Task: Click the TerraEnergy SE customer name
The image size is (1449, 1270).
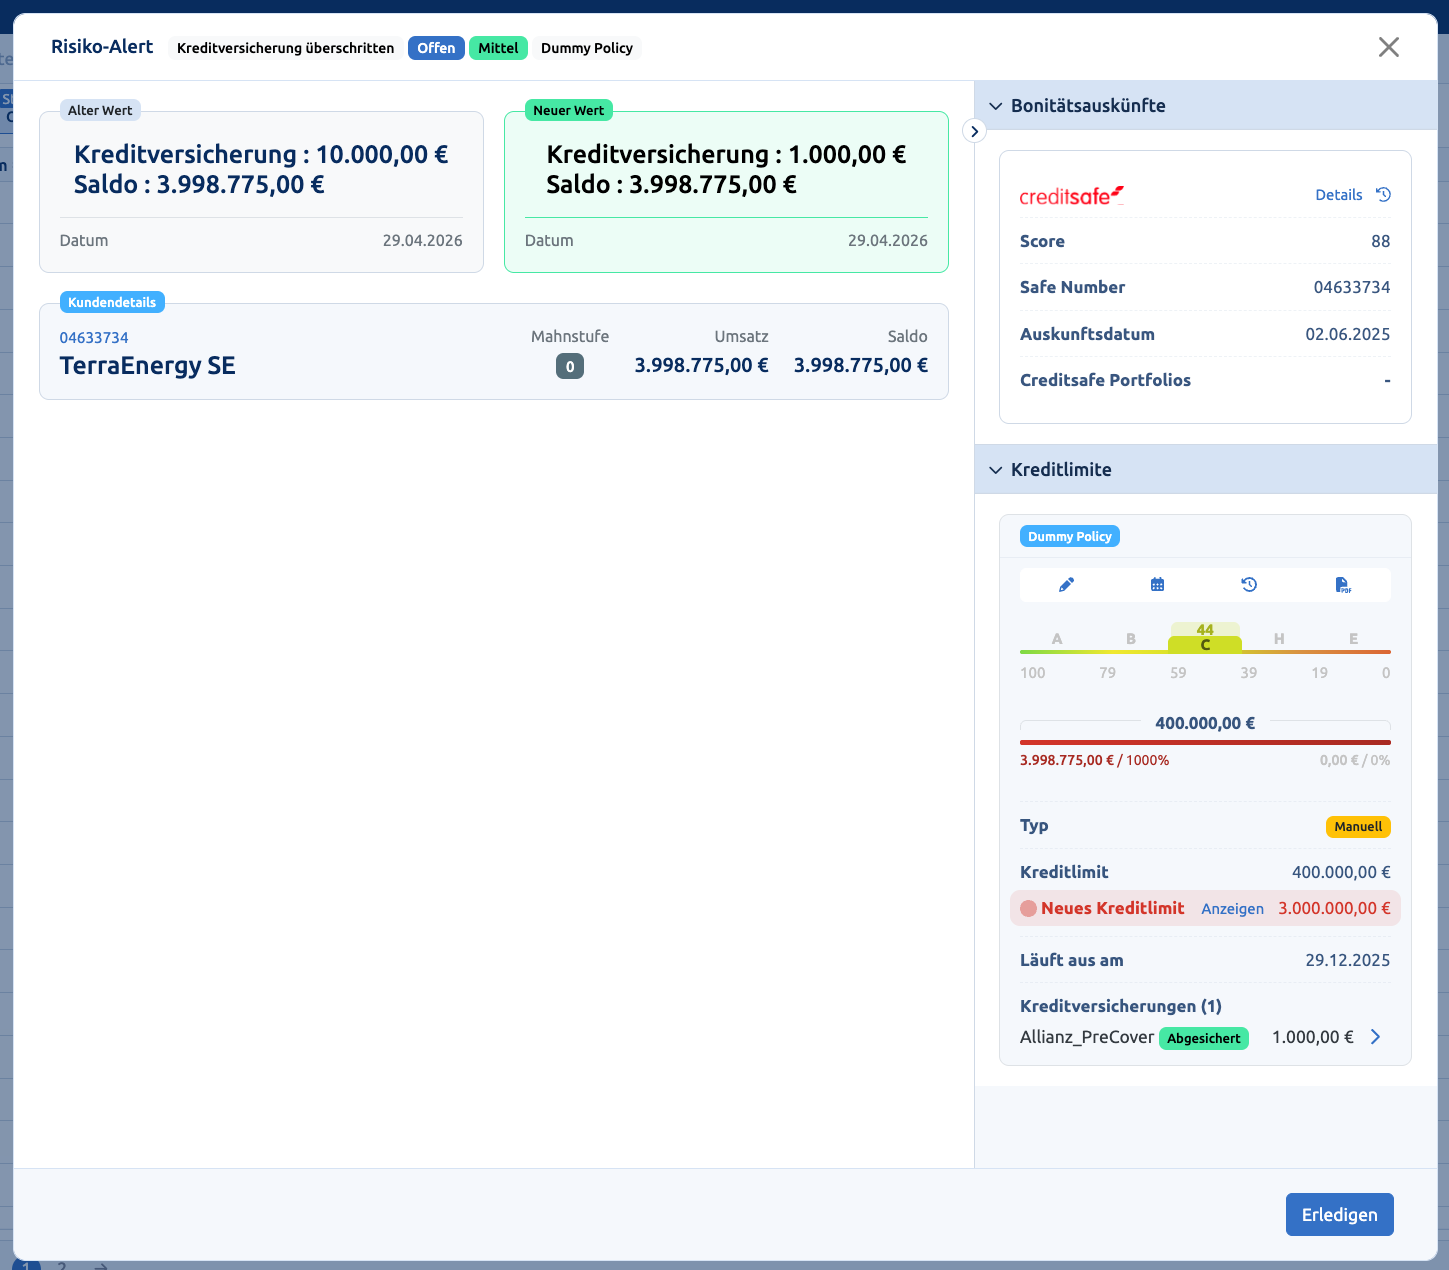Action: tap(148, 366)
